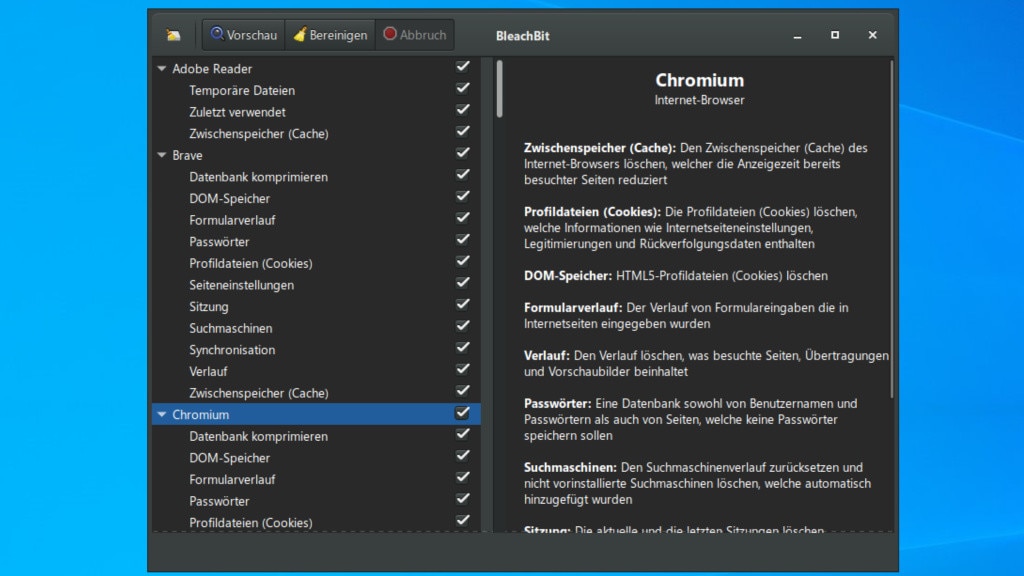Collapse the Brave tree group
The height and width of the screenshot is (576, 1024).
click(162, 155)
